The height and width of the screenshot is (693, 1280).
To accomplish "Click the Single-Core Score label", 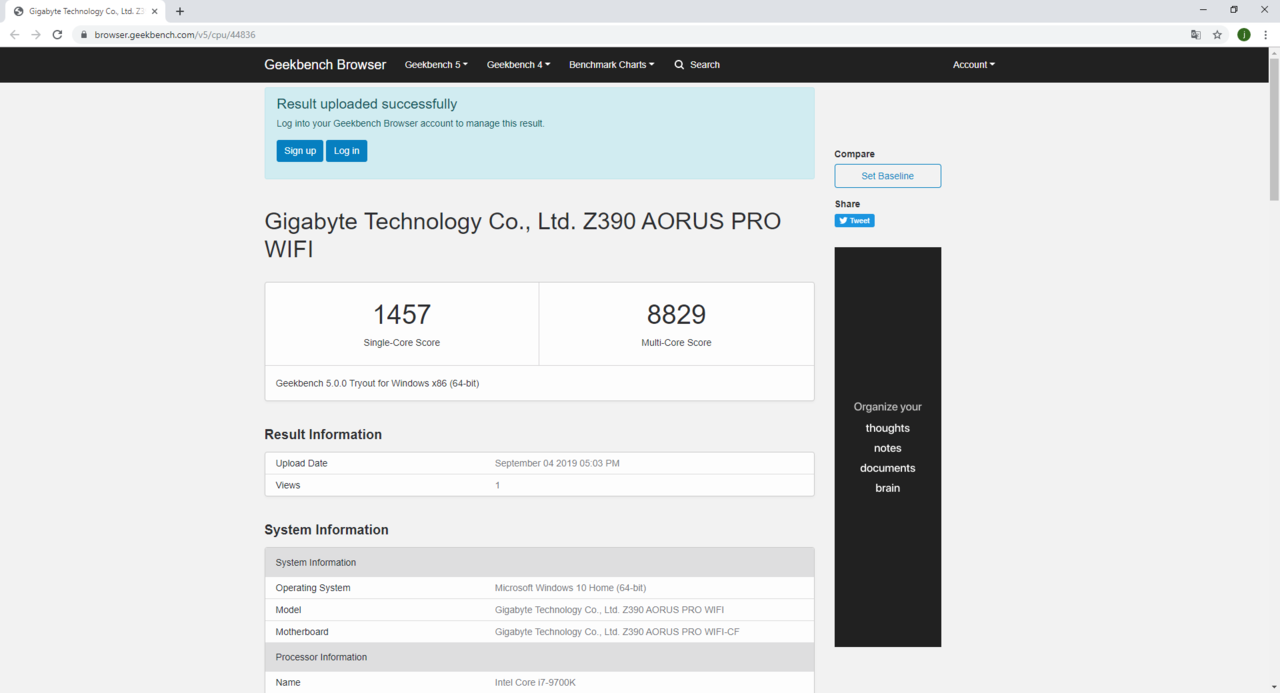I will [402, 343].
